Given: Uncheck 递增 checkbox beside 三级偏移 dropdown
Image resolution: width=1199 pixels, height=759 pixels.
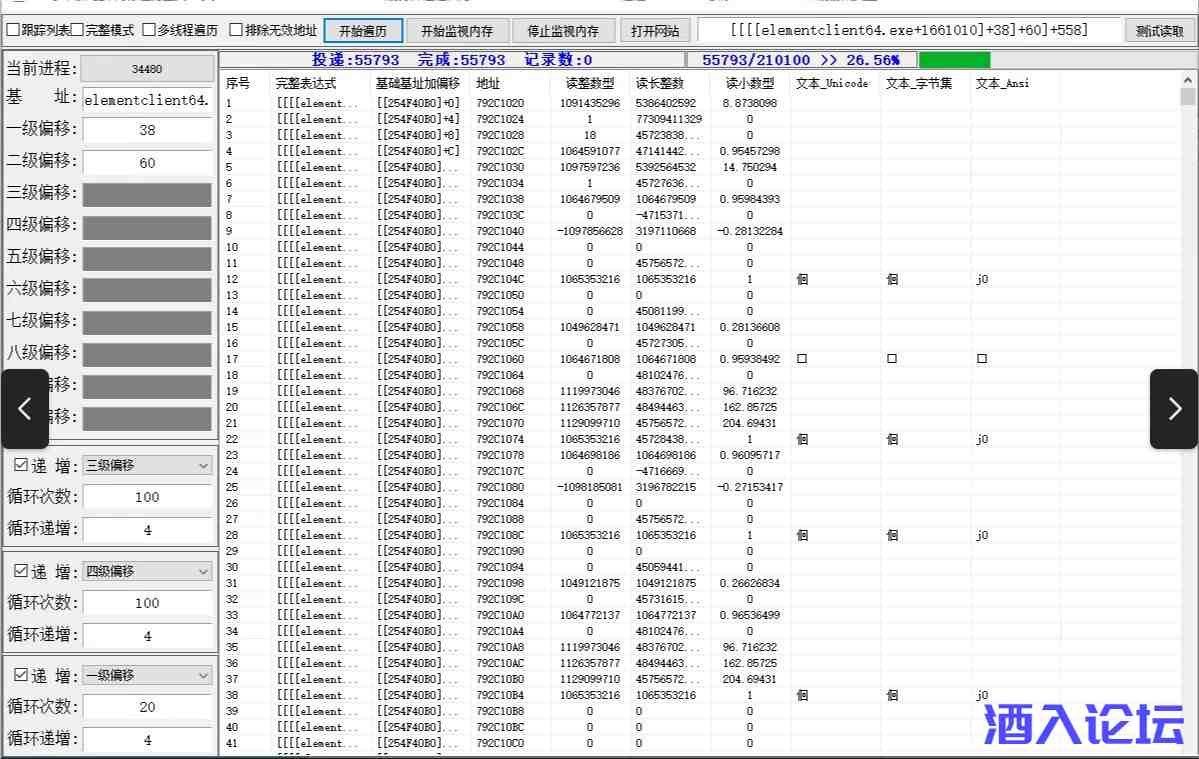Looking at the screenshot, I should [21, 465].
